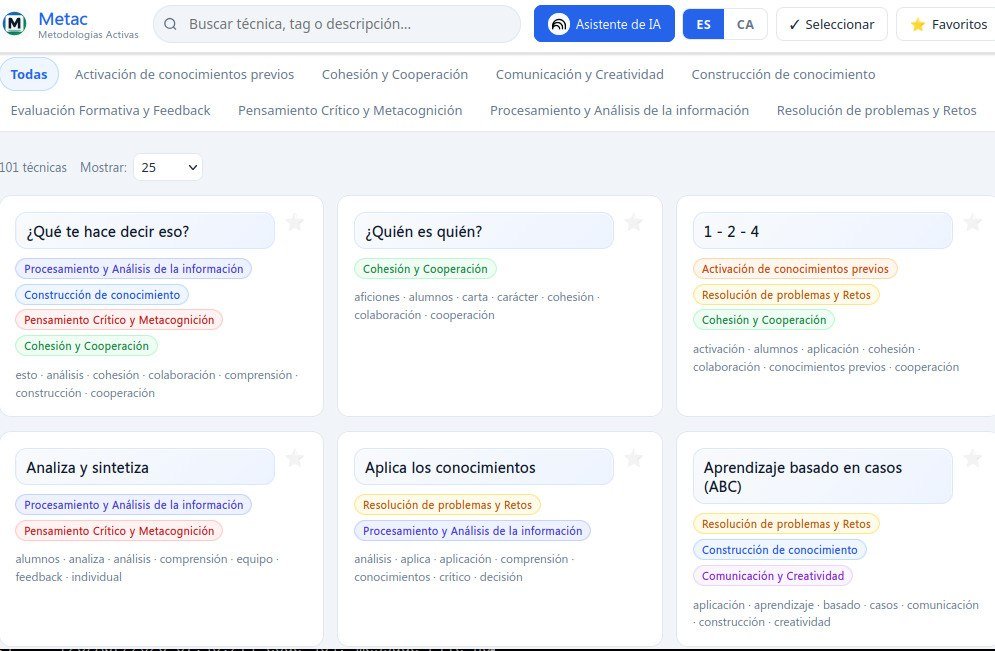Click Pensamiento Crítico tag in first card

click(x=119, y=320)
